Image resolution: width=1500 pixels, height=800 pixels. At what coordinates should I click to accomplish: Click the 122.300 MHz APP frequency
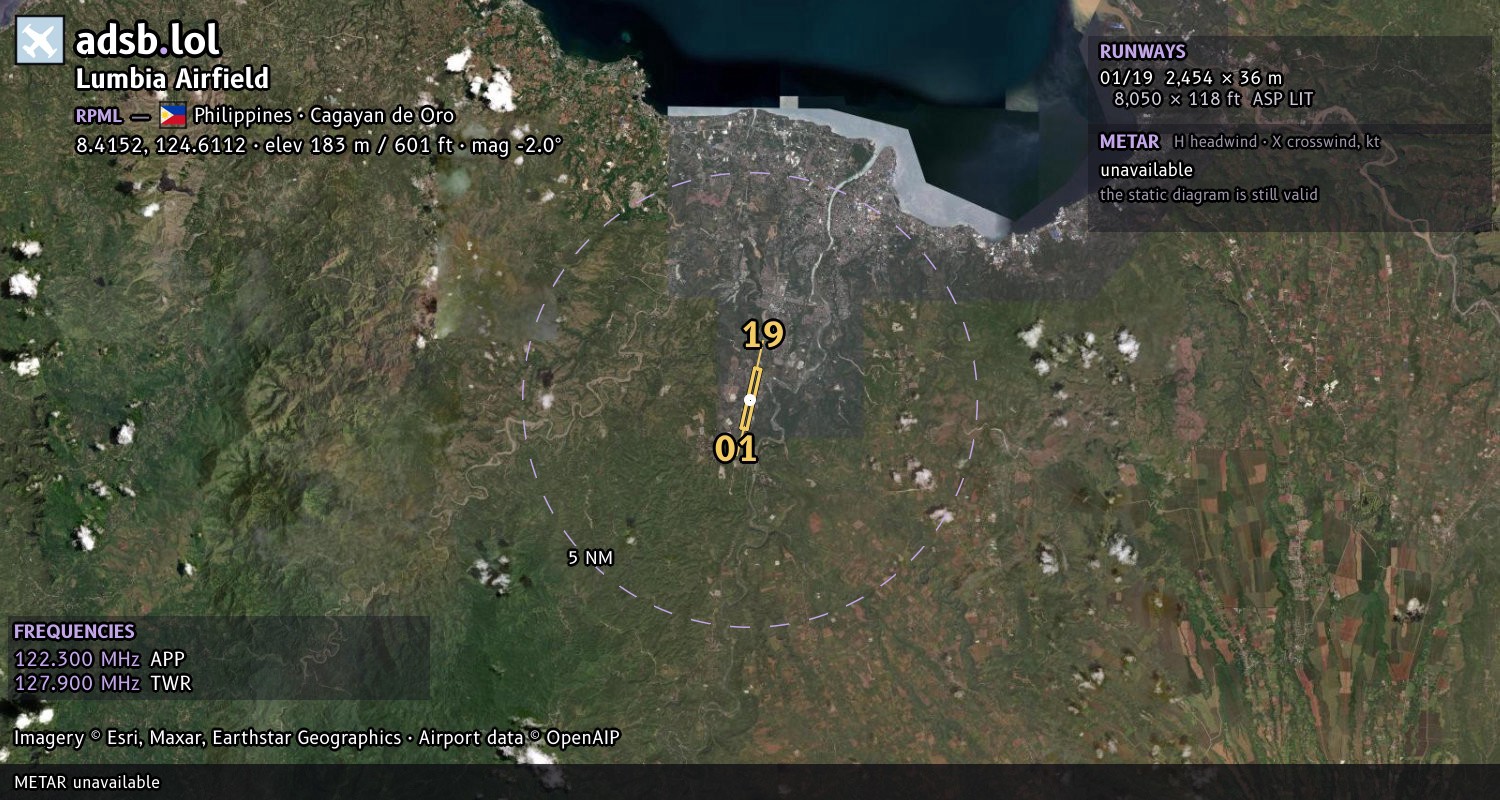99,659
